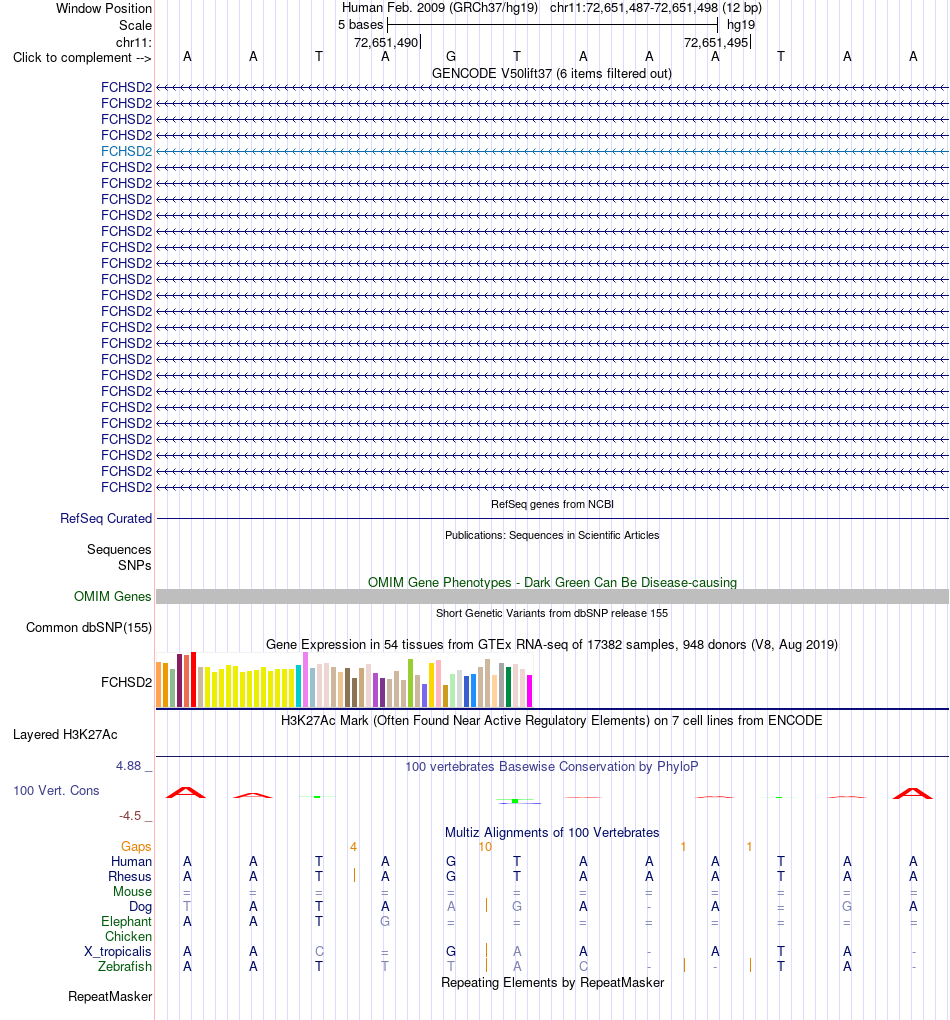This screenshot has width=950, height=1020.
Task: Open the RefSeq Curated track label
Action: coord(106,518)
